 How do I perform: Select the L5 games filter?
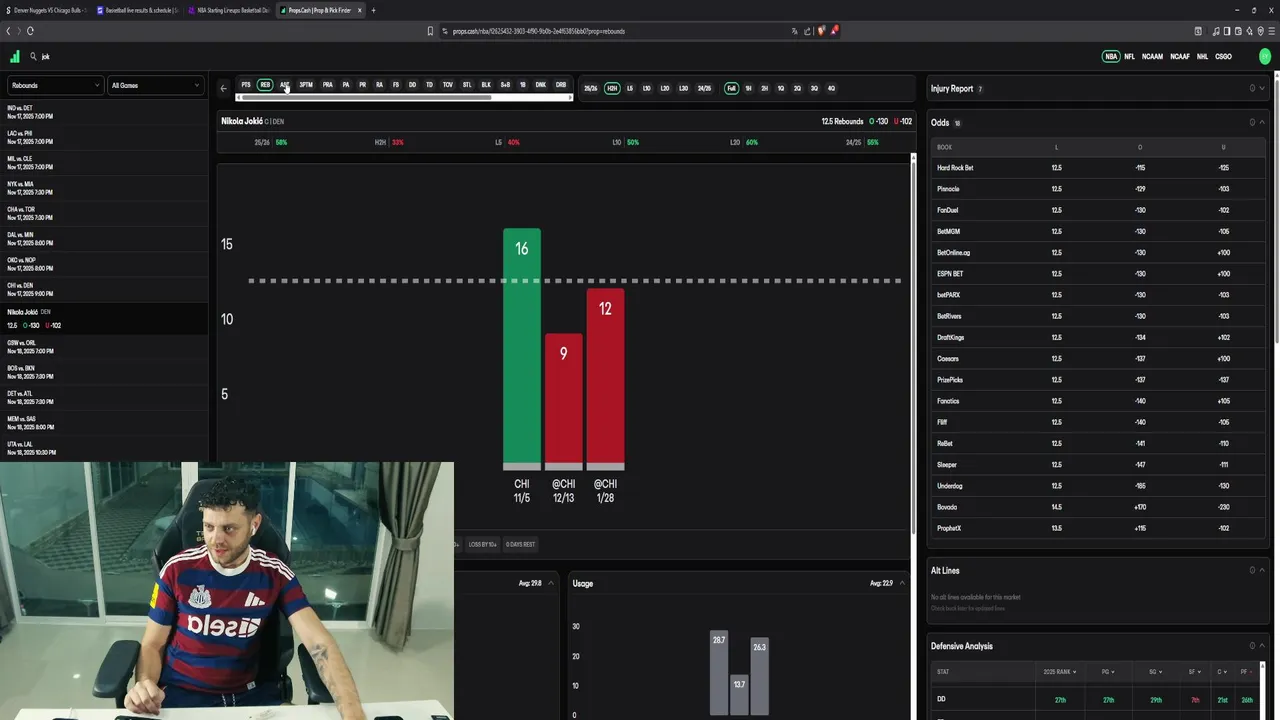coord(630,88)
